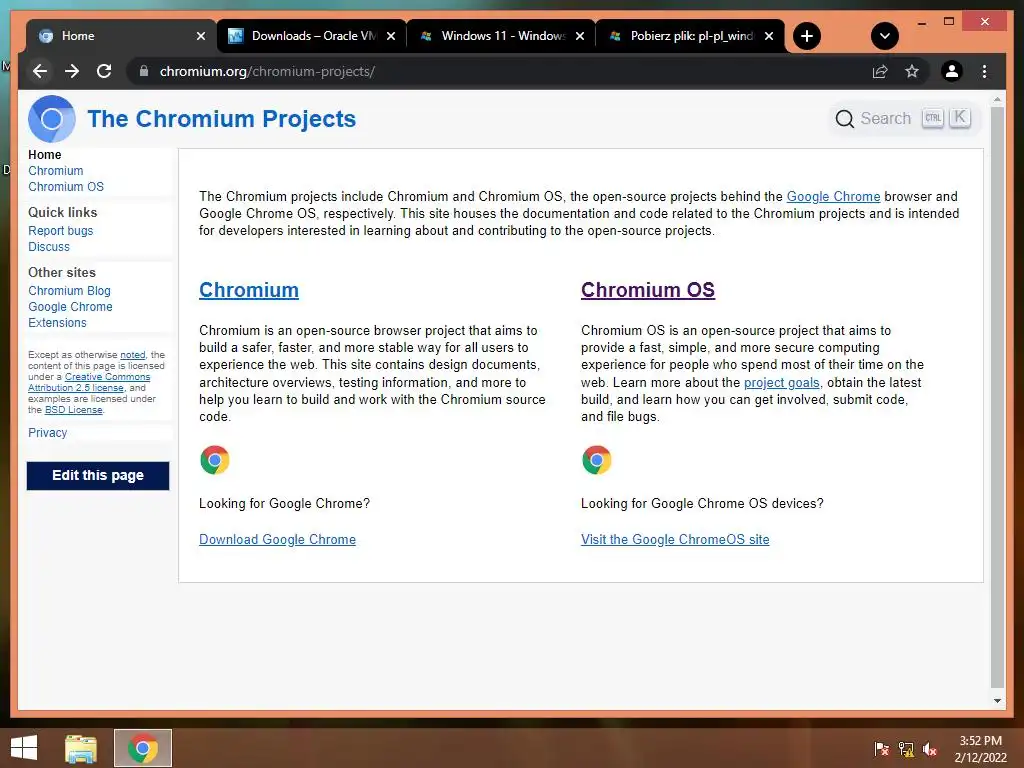The width and height of the screenshot is (1024, 768).
Task: Click the Chrome logo under Chromium OS section
Action: (596, 460)
